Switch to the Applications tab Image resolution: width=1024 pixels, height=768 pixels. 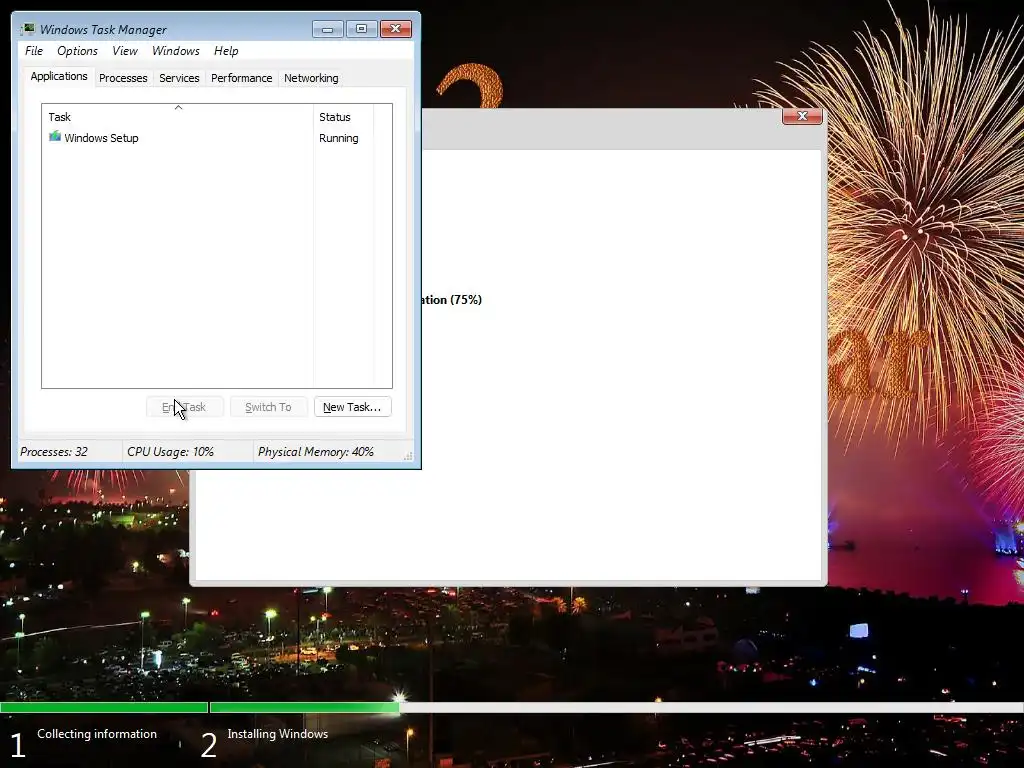(59, 76)
